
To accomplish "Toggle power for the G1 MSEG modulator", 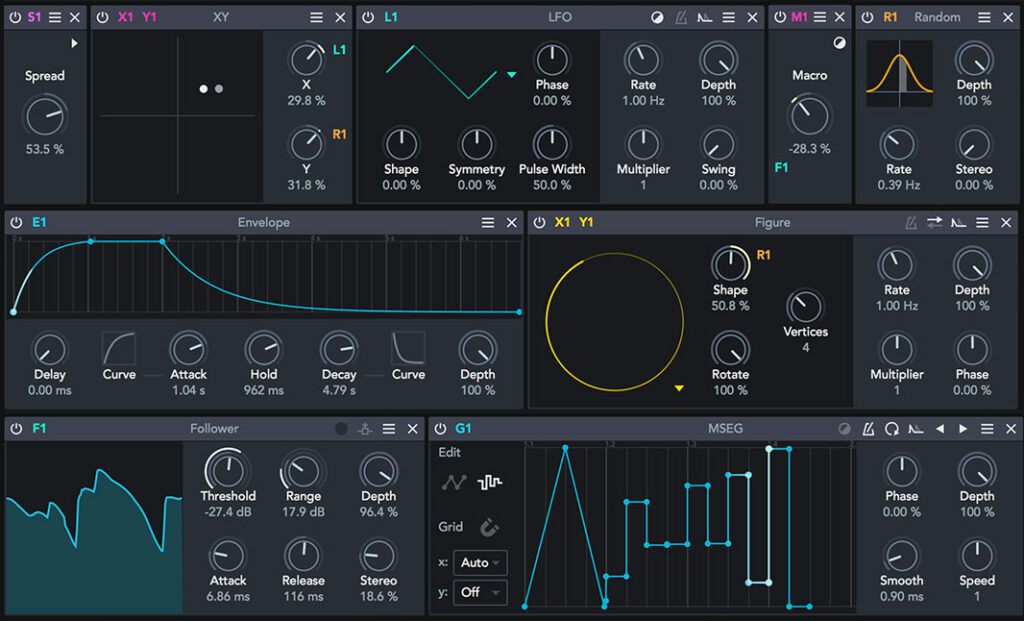I will click(440, 429).
